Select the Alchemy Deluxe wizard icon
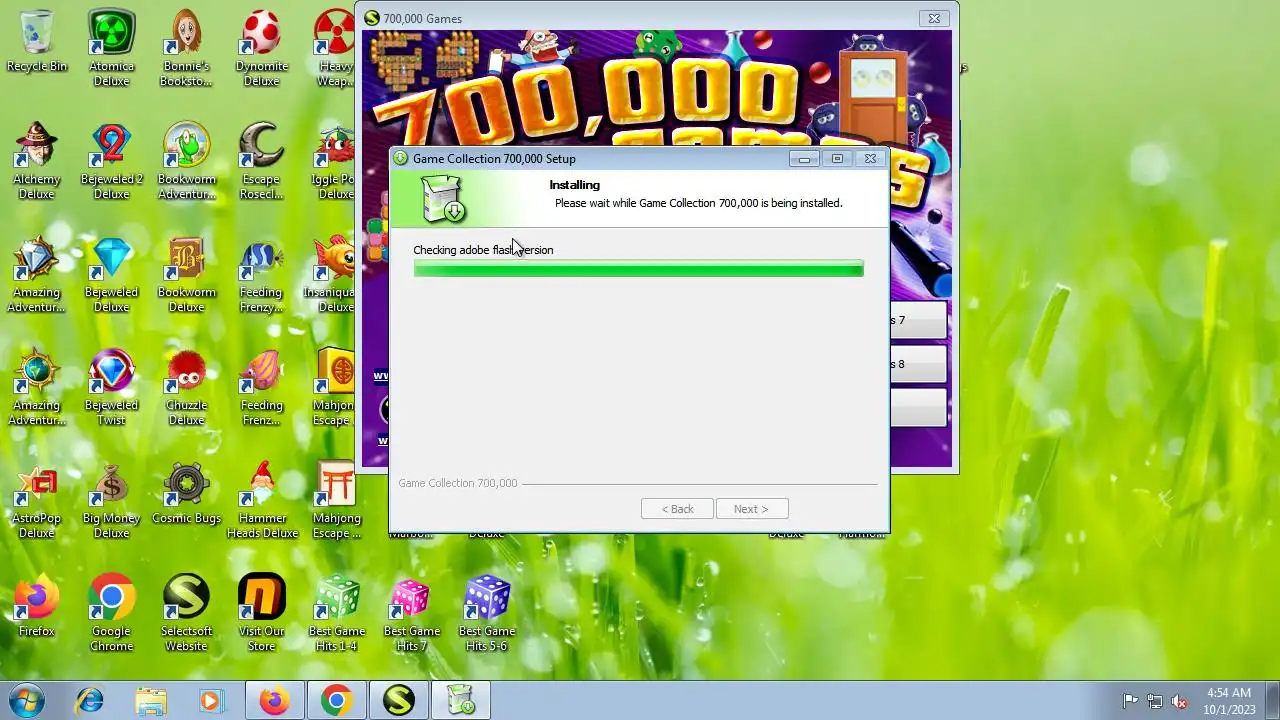 (x=37, y=161)
